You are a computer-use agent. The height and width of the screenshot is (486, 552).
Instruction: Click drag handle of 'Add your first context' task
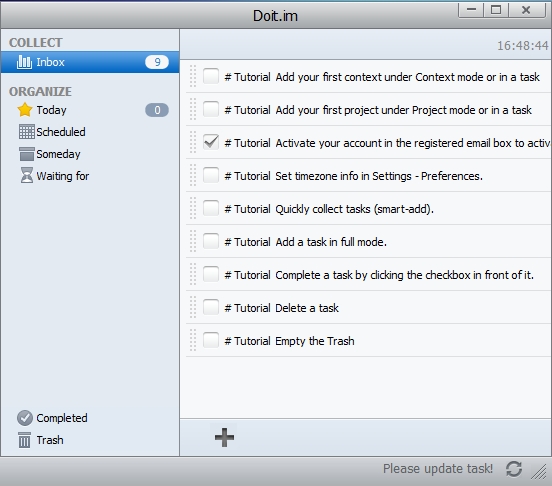pyautogui.click(x=193, y=76)
